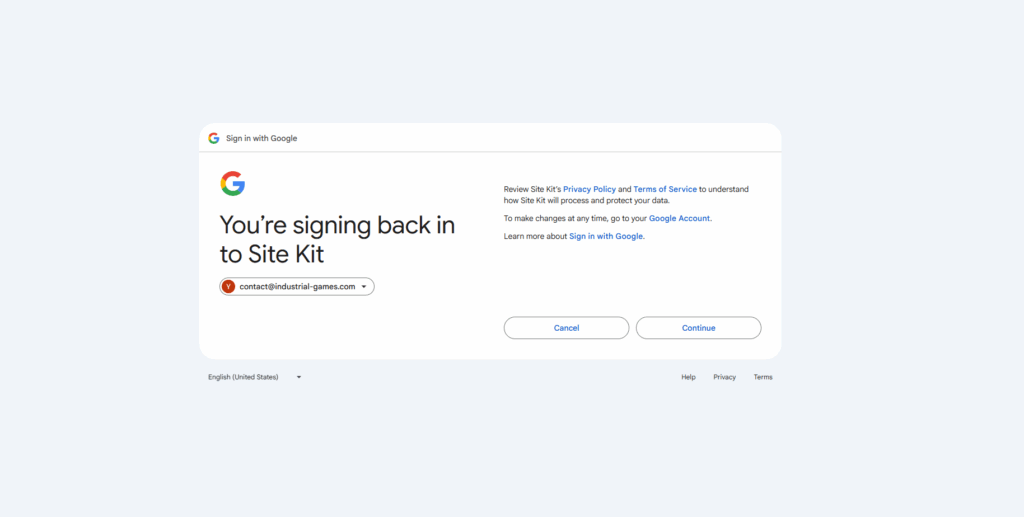Select the contact@industrial-games.com account email

(x=297, y=287)
